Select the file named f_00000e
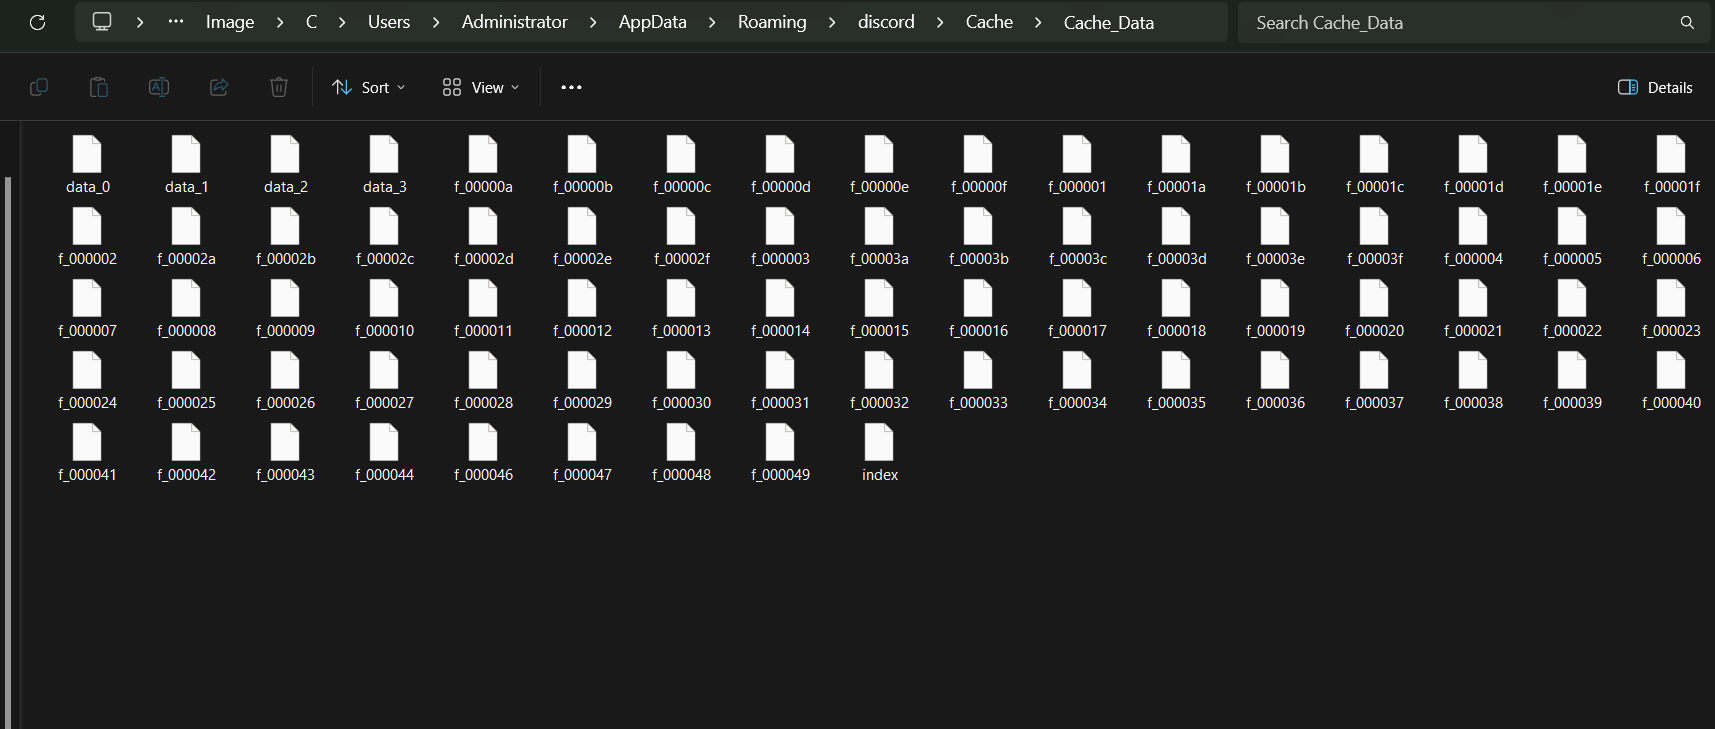The image size is (1715, 729). 879,165
